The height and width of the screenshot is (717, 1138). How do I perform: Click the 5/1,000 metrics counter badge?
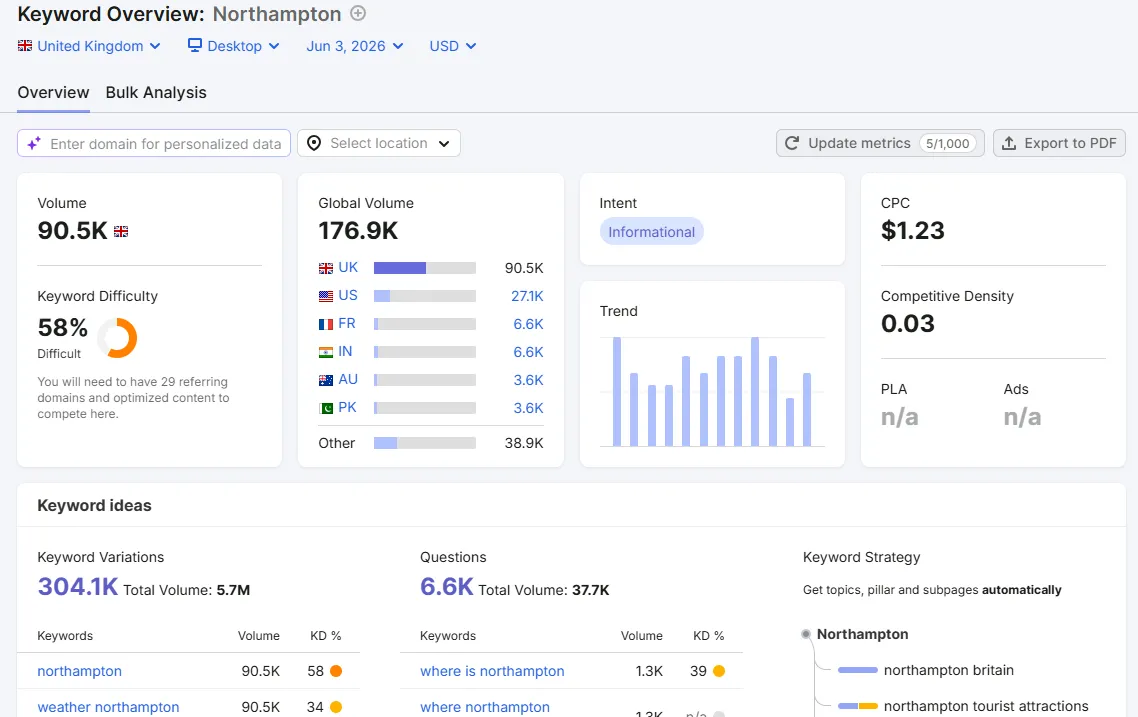pyautogui.click(x=947, y=143)
